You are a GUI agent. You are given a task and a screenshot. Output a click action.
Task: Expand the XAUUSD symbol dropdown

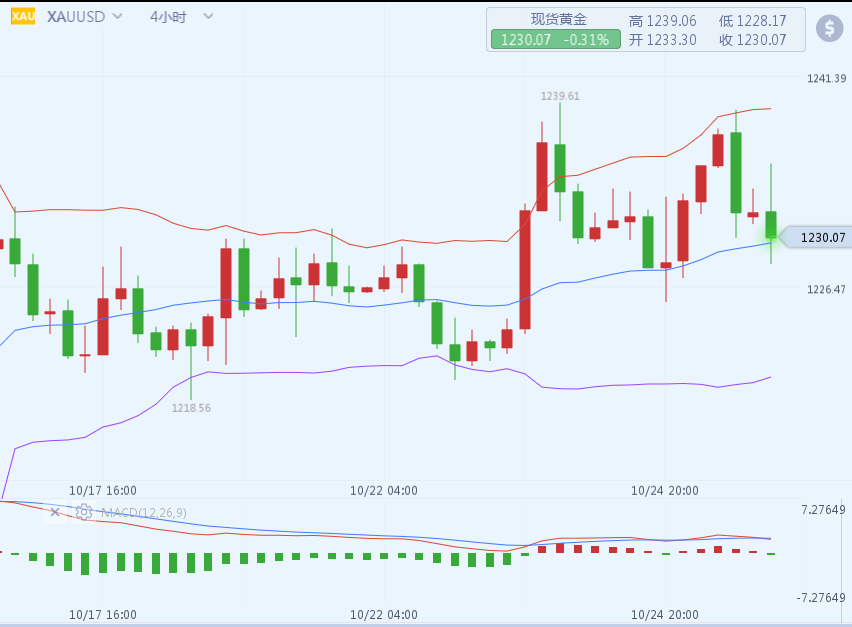click(x=118, y=17)
